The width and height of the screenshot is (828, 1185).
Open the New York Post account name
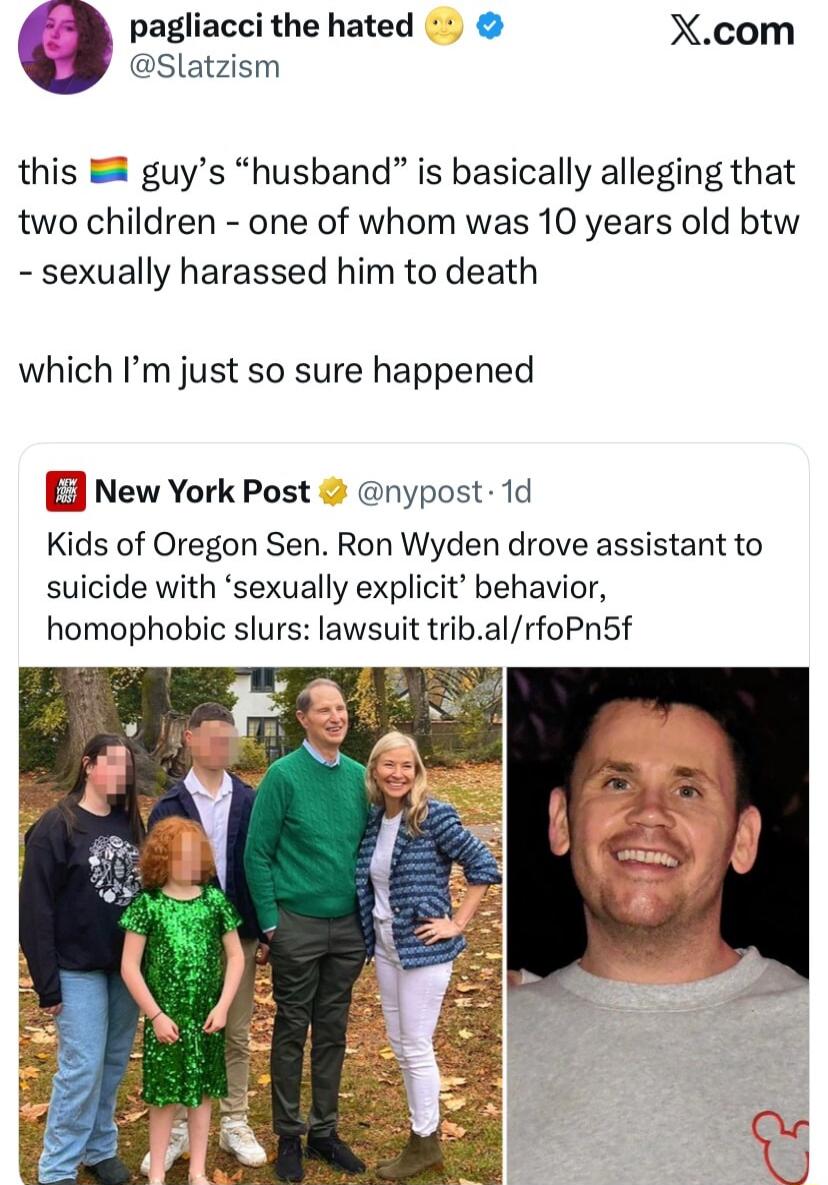pyautogui.click(x=202, y=491)
